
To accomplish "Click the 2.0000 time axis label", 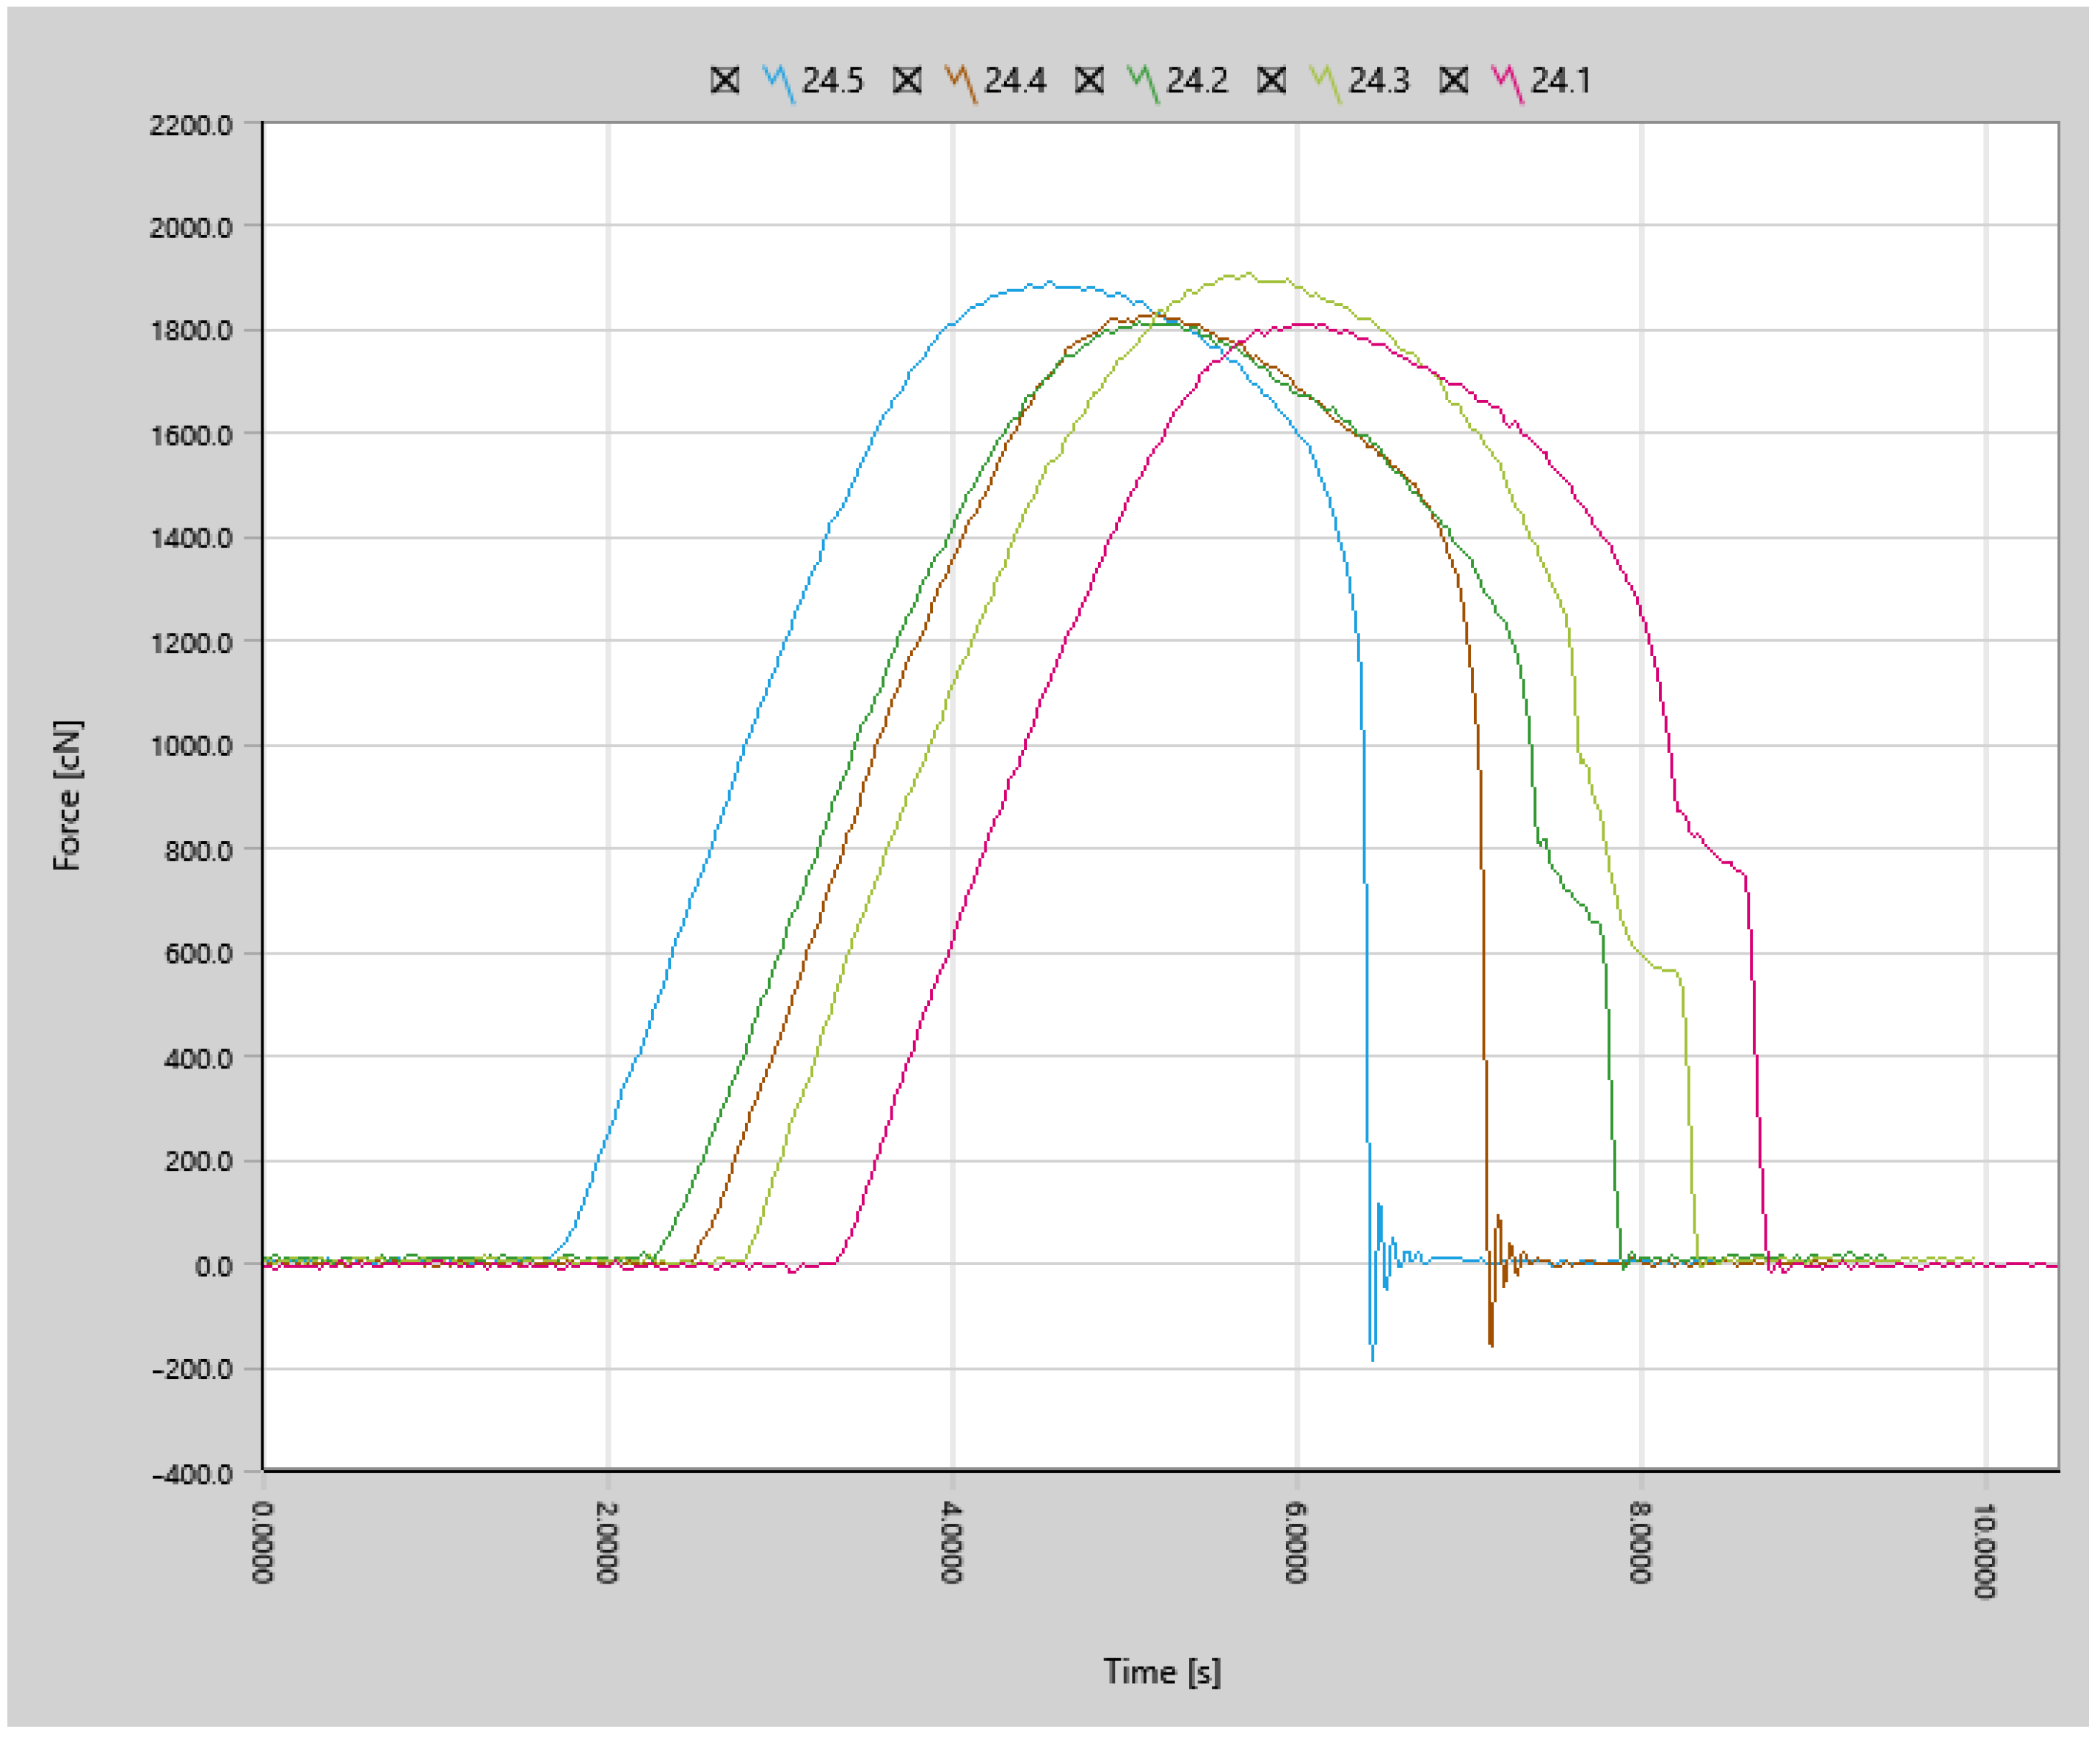I will click(x=606, y=1542).
